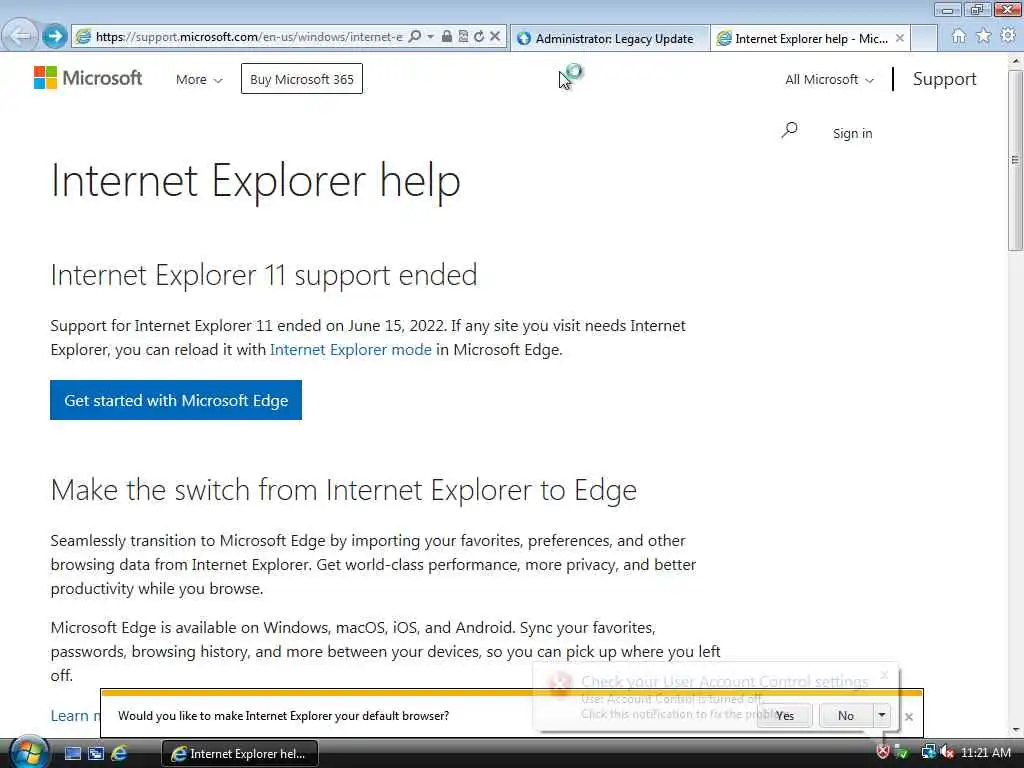Click Get started with Microsoft Edge button
This screenshot has width=1024, height=768.
click(x=176, y=400)
